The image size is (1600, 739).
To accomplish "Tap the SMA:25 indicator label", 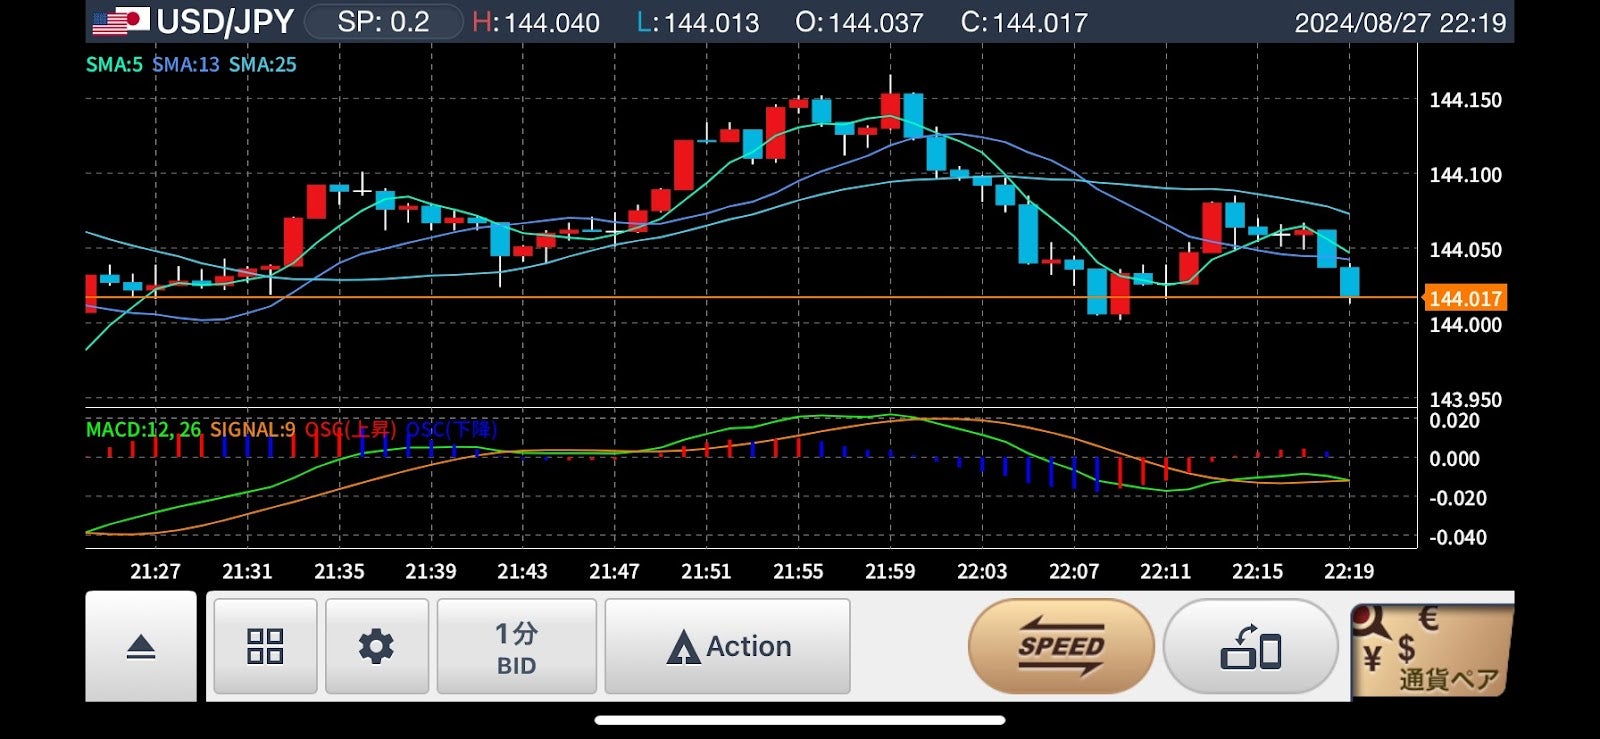I will coord(263,65).
